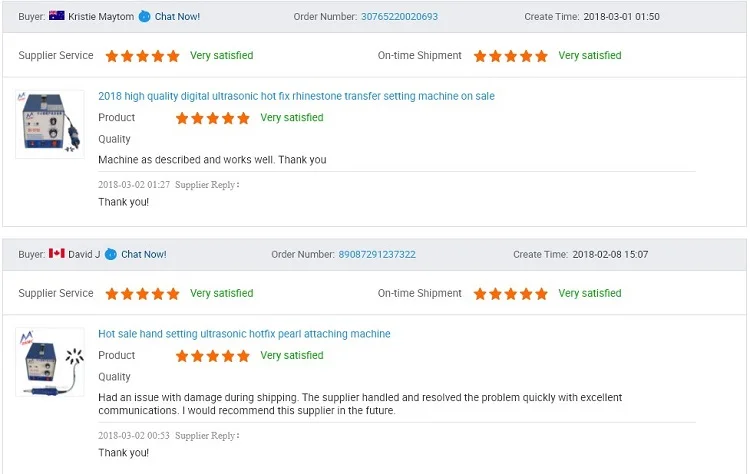The height and width of the screenshot is (474, 750).
Task: Click buyer name Kristie Maytom
Action: click(101, 16)
